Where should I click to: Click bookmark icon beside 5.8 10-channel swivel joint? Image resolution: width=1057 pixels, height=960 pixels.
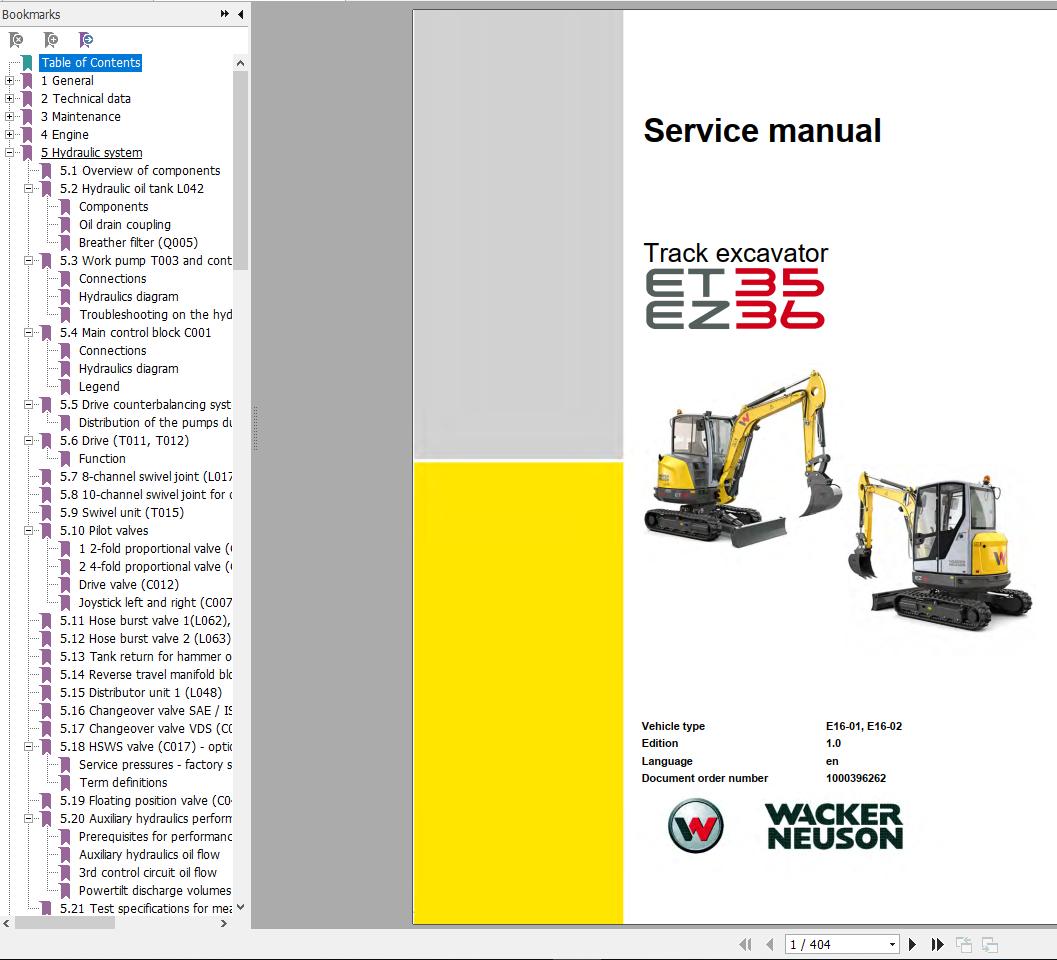tap(47, 495)
